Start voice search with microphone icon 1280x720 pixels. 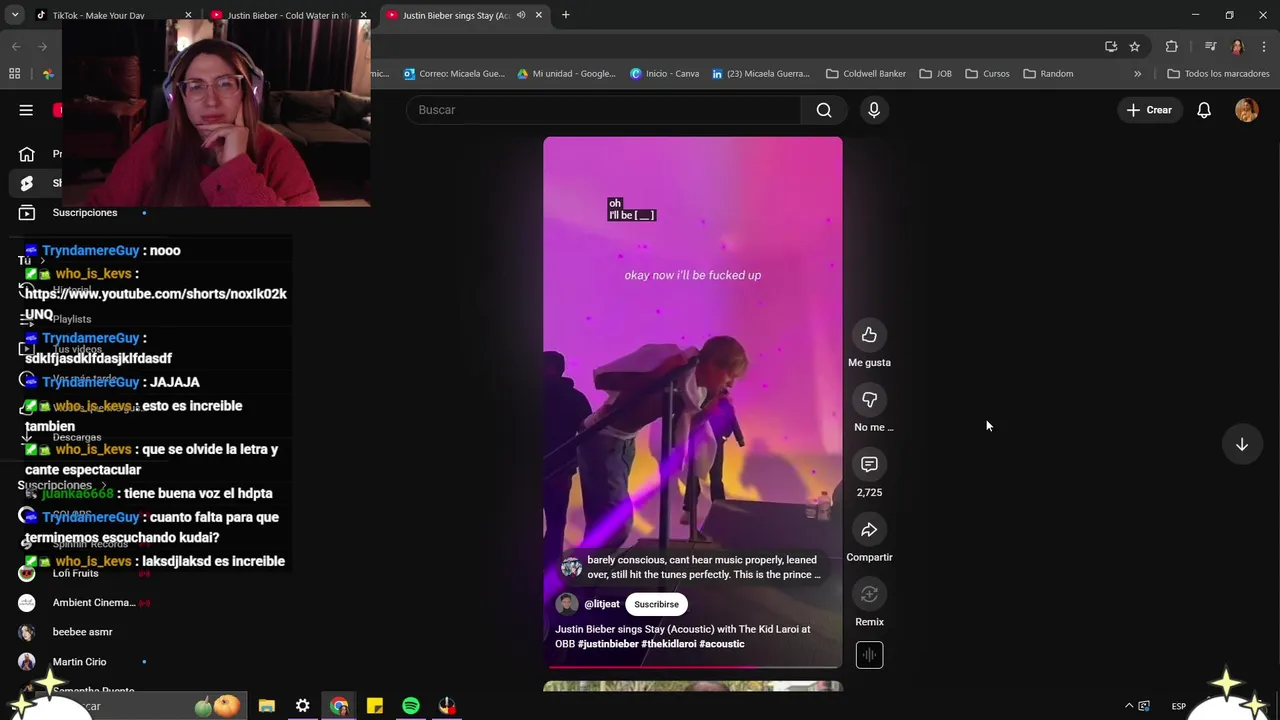[874, 110]
